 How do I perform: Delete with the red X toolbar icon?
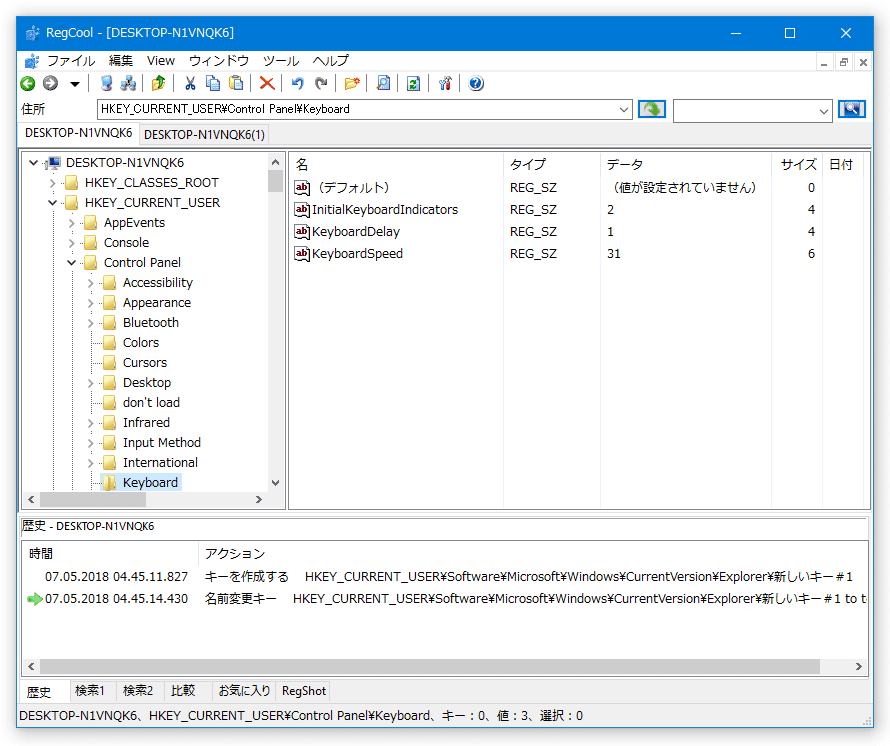pos(267,84)
